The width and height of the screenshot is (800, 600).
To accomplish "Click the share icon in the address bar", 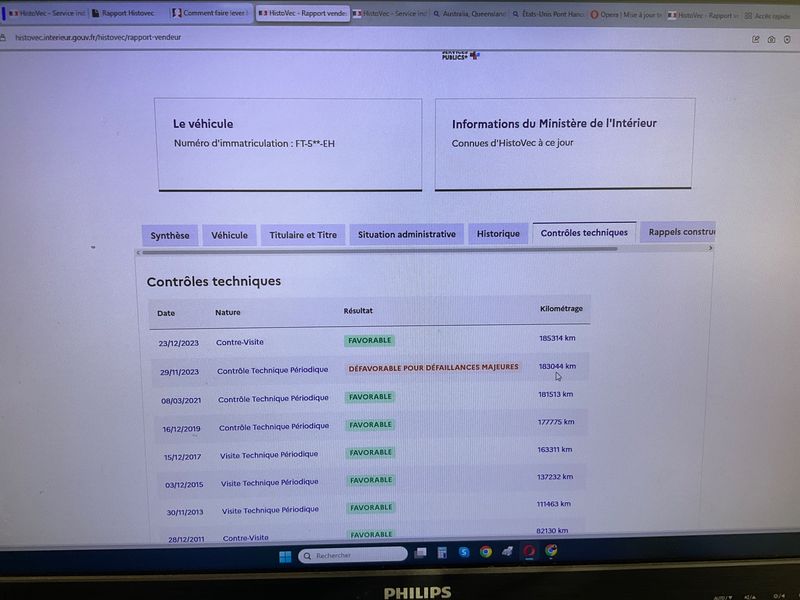I will pyautogui.click(x=756, y=39).
